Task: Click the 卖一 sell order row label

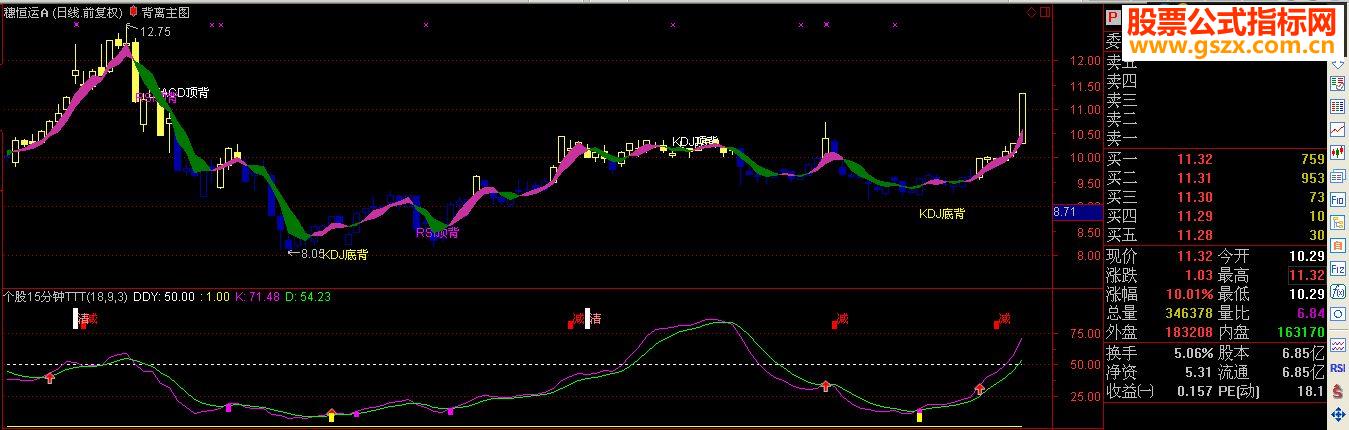Action: (1121, 138)
